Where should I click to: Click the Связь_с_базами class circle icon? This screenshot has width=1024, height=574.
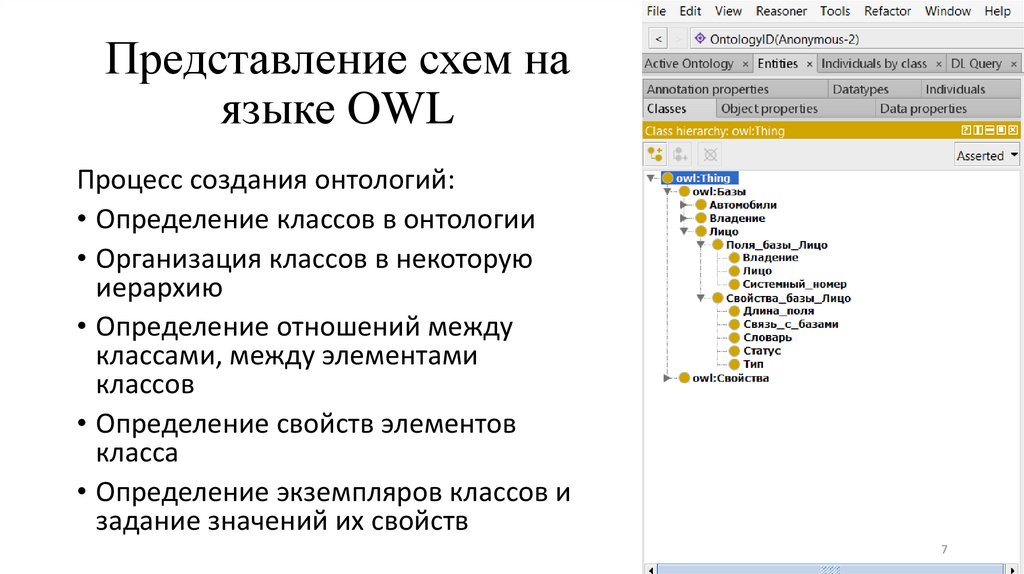734,324
